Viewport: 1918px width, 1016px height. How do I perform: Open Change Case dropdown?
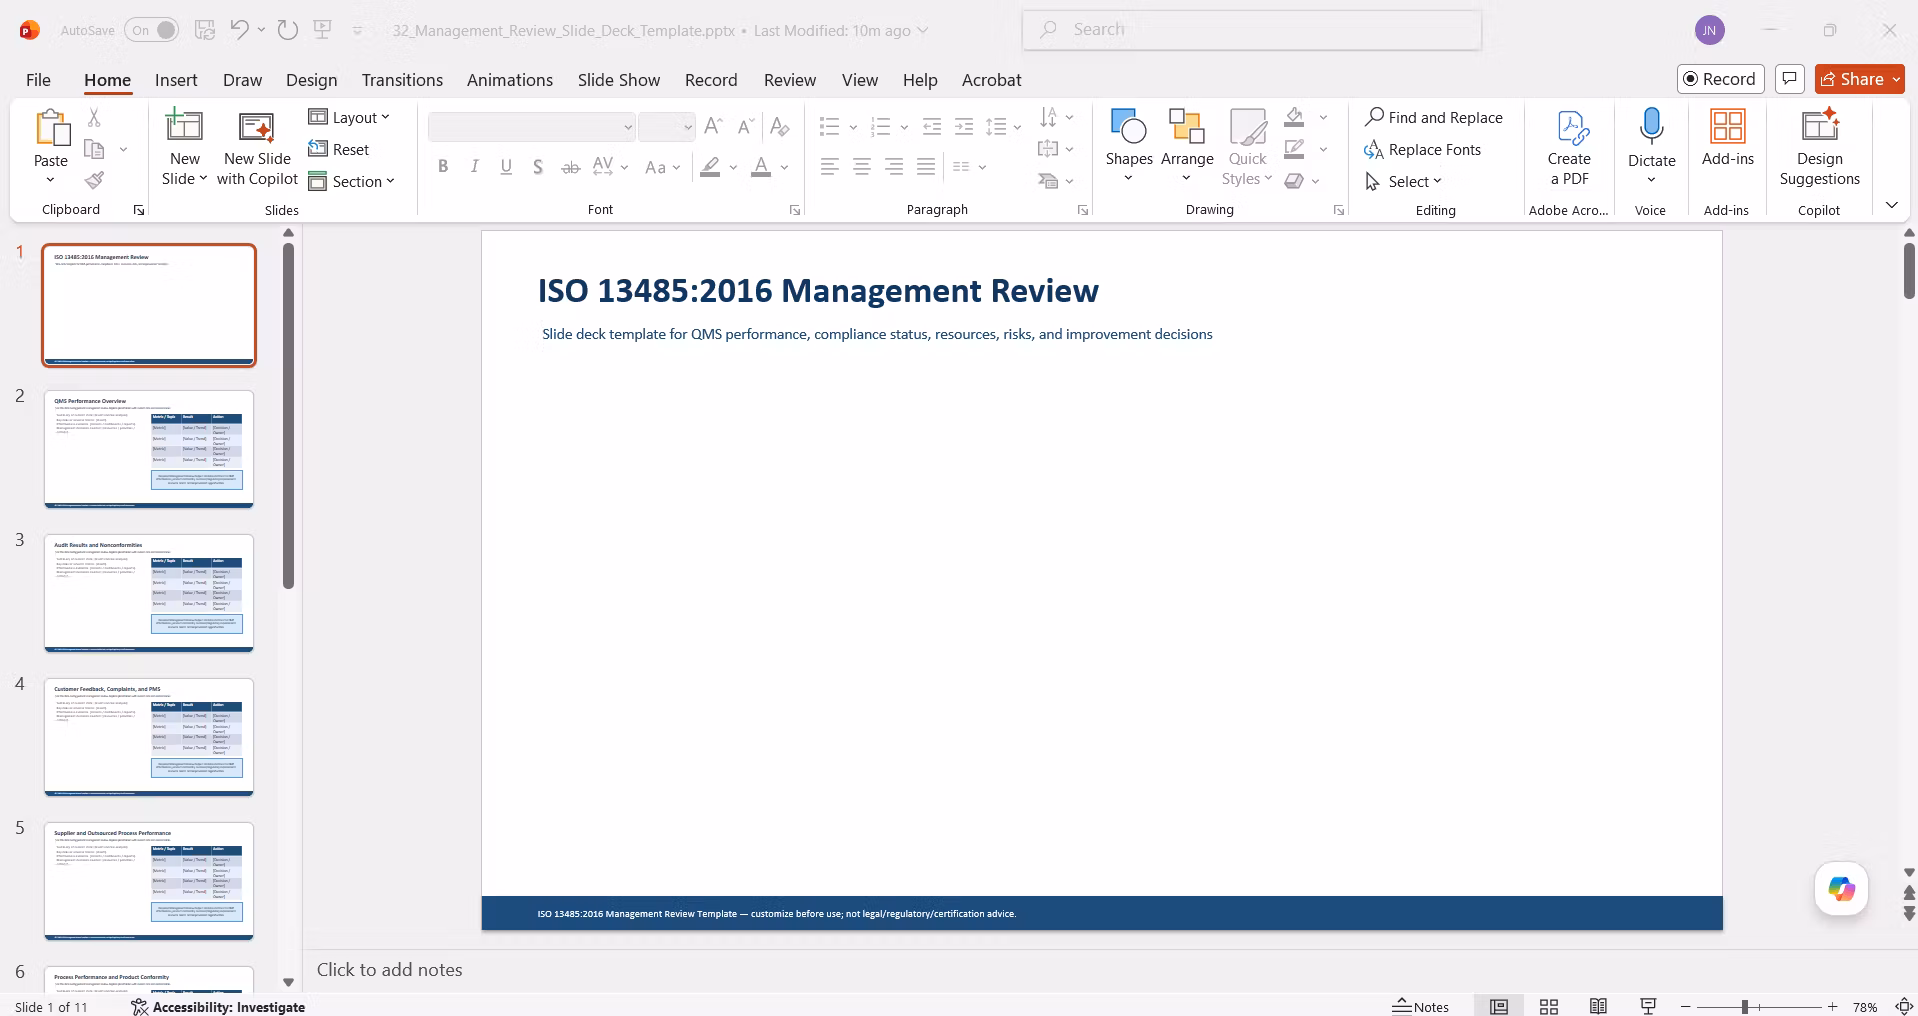661,167
